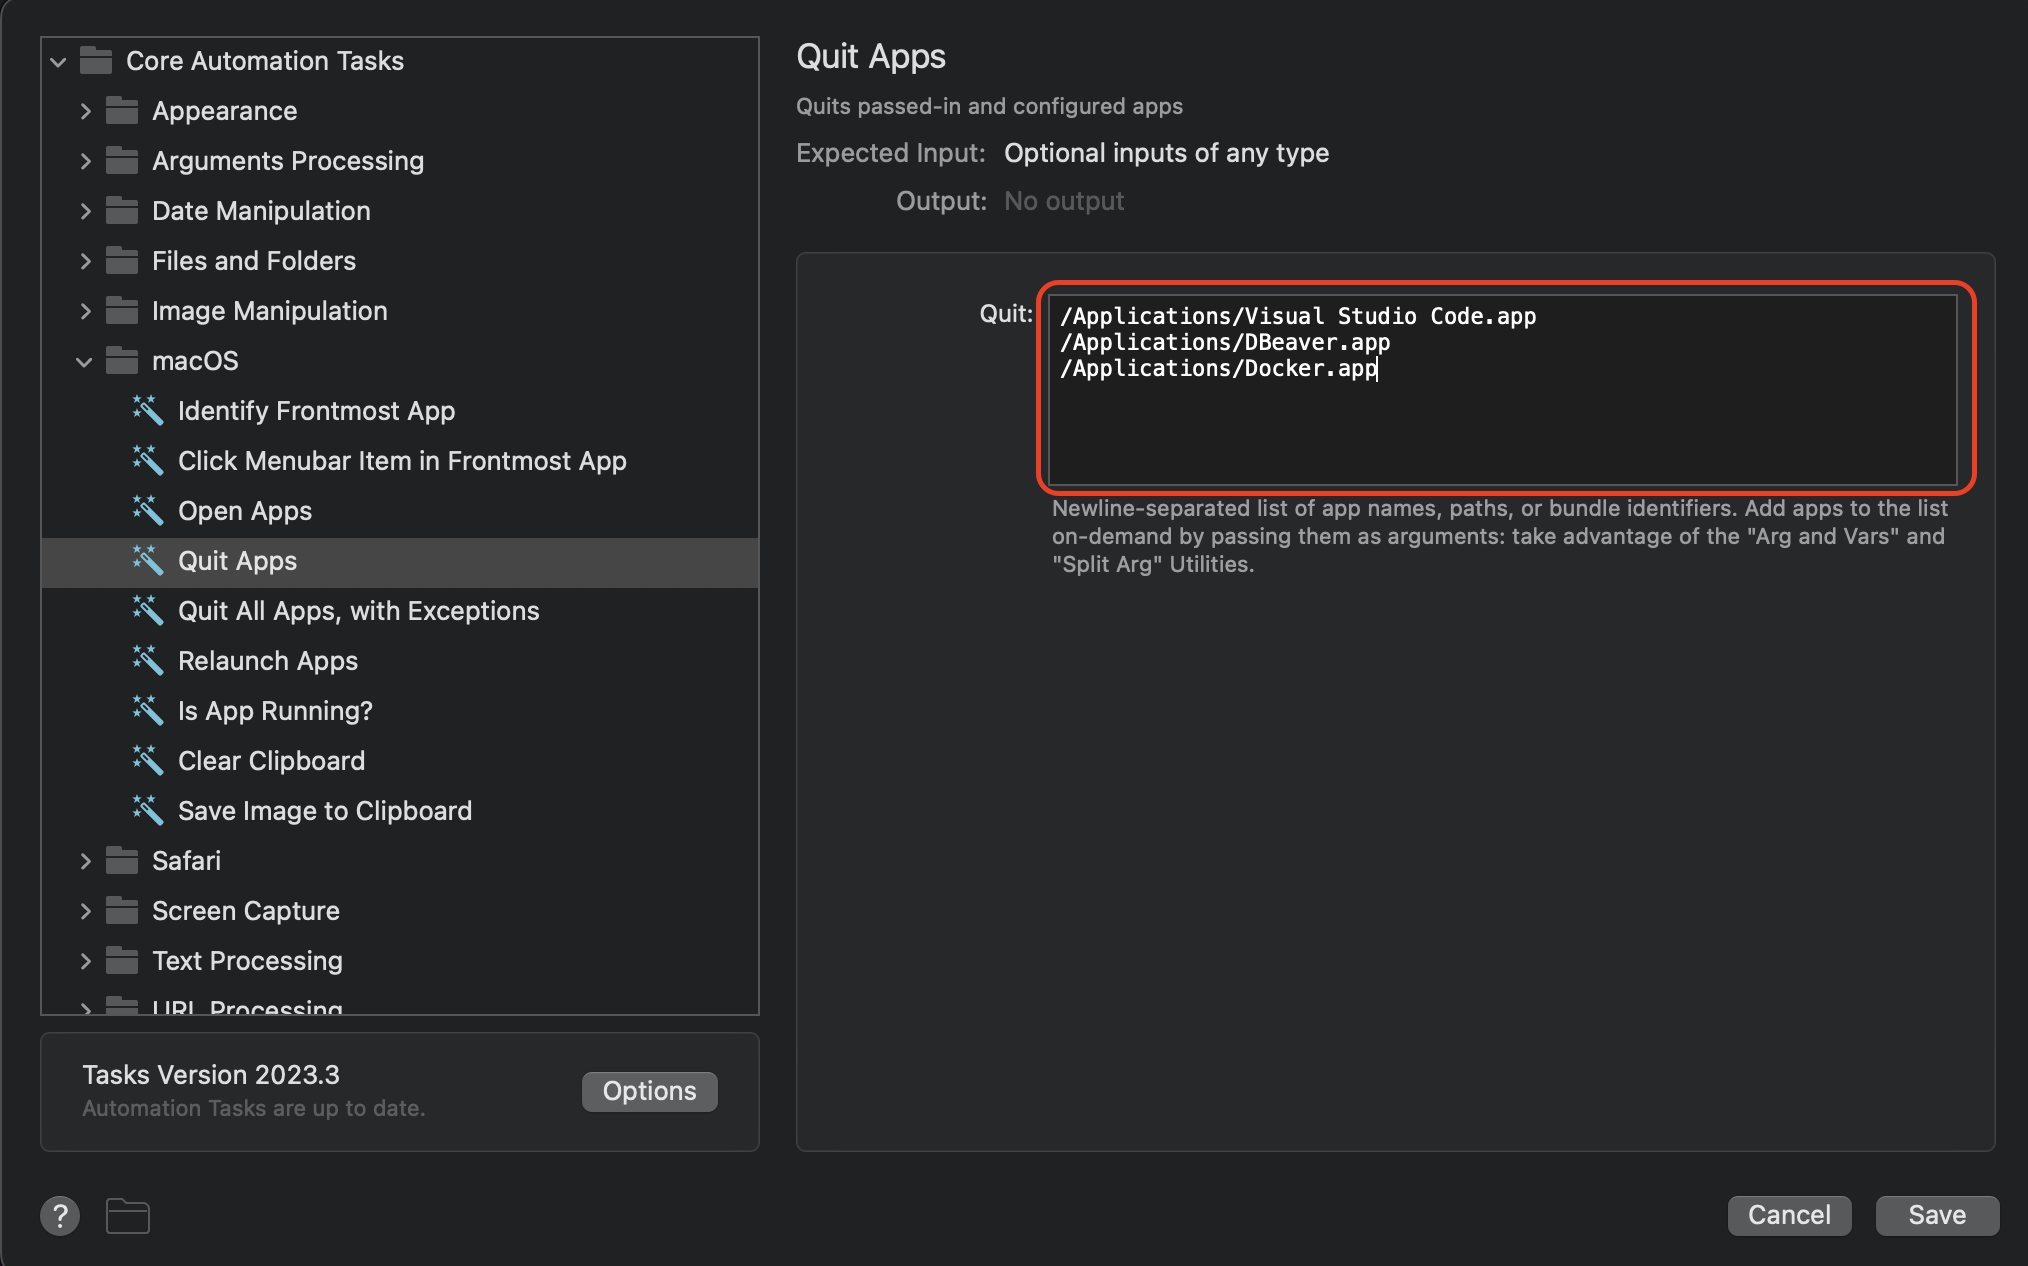Expand the Text Processing folder
The height and width of the screenshot is (1266, 2028).
tap(85, 961)
